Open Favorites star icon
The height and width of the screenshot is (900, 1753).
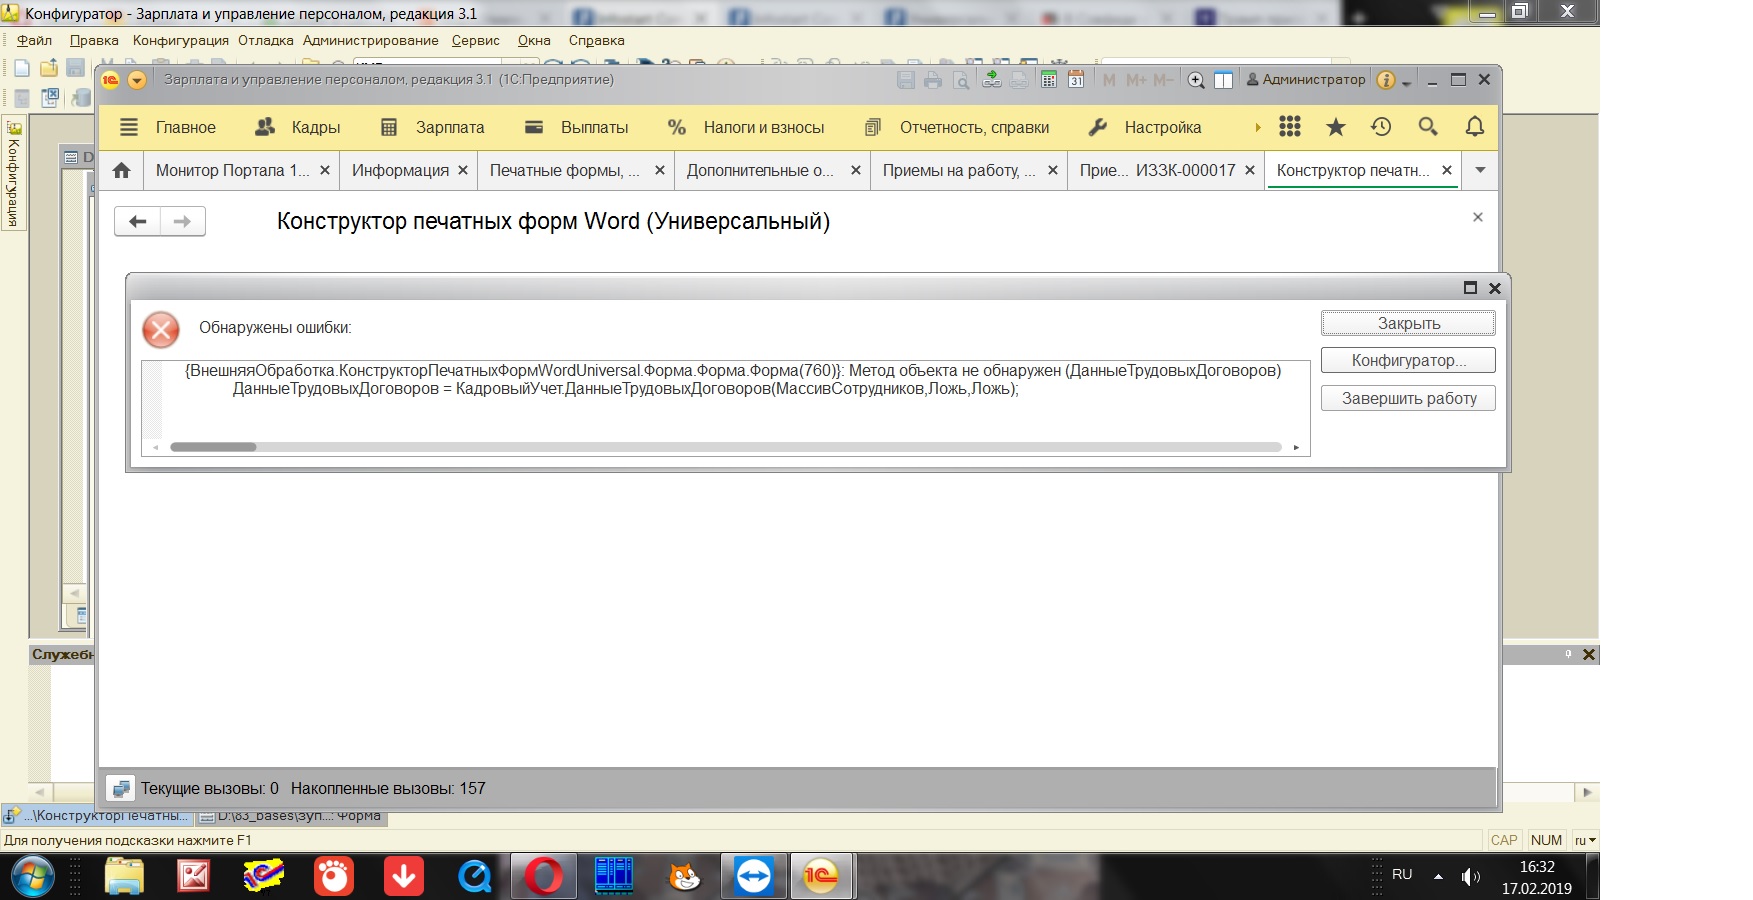click(1336, 127)
